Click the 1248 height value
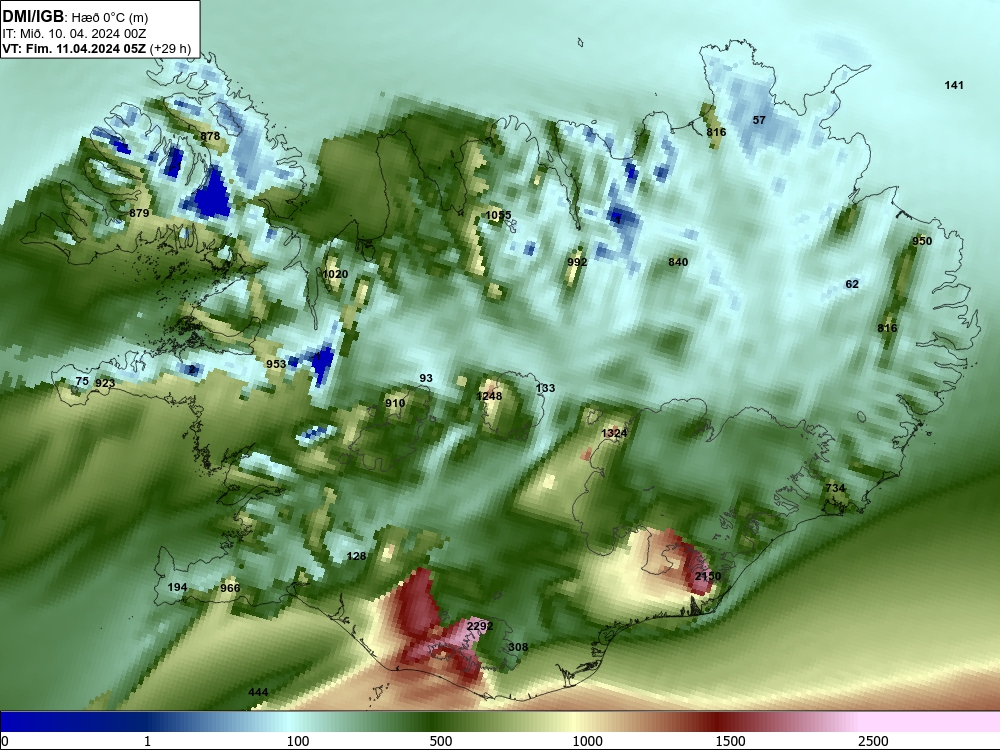 [489, 396]
